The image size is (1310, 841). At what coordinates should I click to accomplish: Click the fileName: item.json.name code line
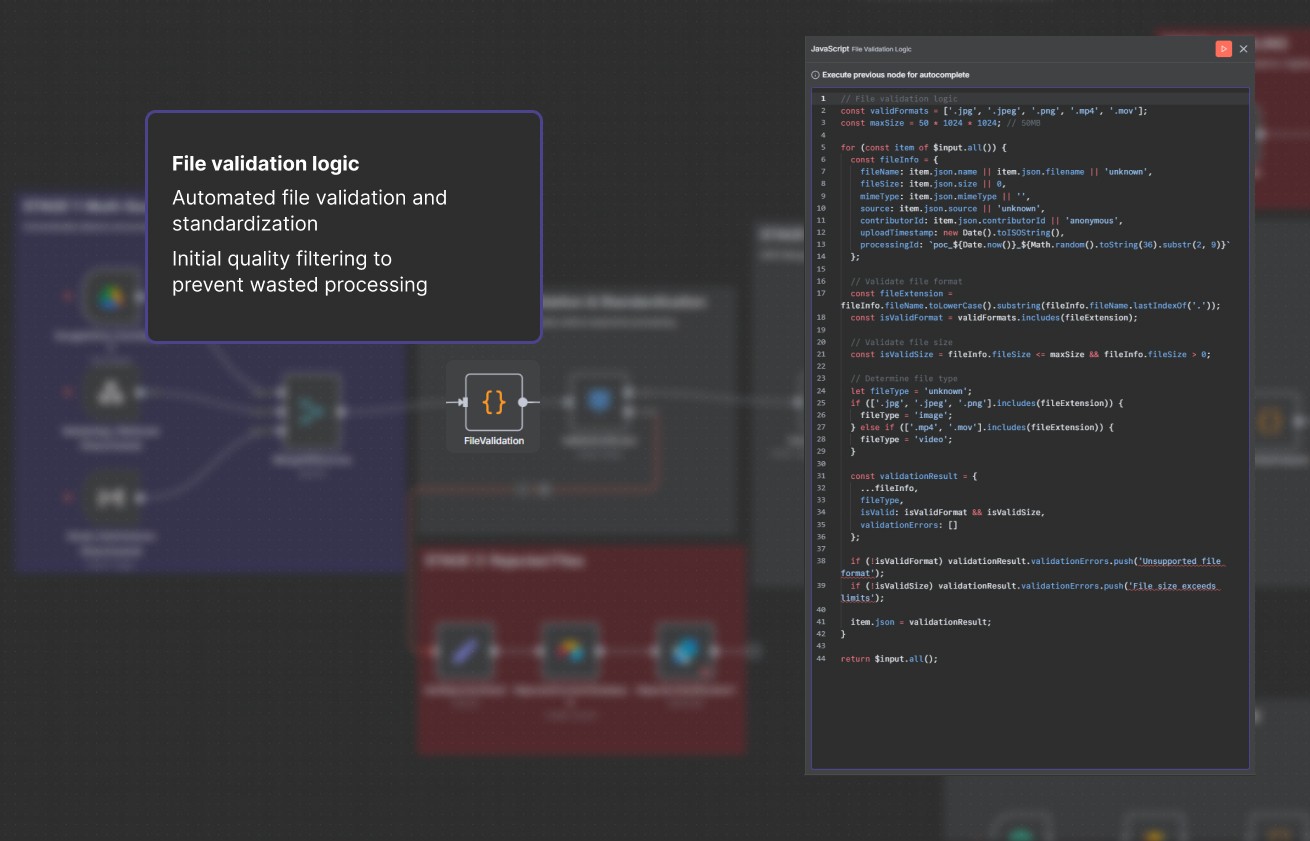point(1006,172)
